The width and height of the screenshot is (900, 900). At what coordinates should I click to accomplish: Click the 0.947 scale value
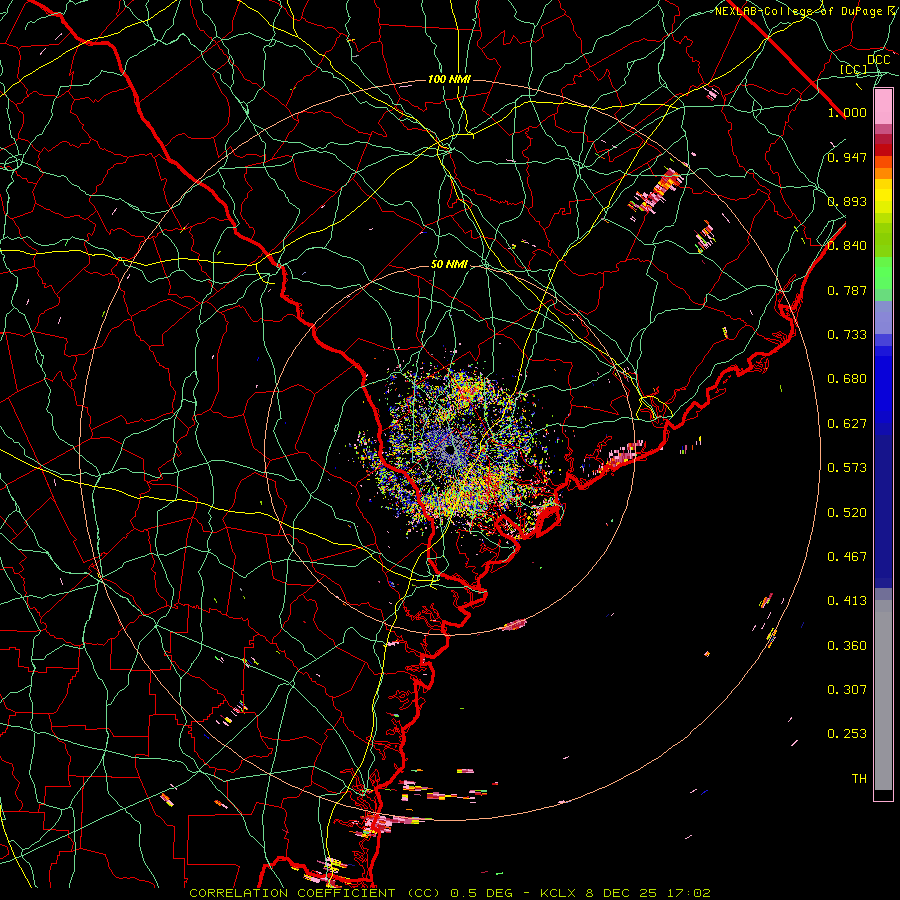tap(847, 157)
